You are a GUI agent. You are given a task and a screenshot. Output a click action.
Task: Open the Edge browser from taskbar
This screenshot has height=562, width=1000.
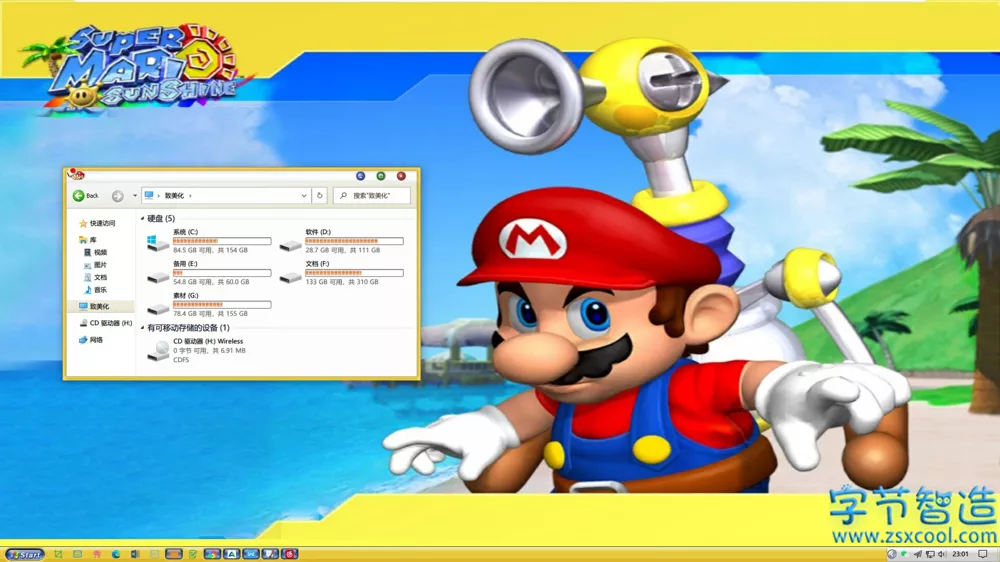coord(115,554)
